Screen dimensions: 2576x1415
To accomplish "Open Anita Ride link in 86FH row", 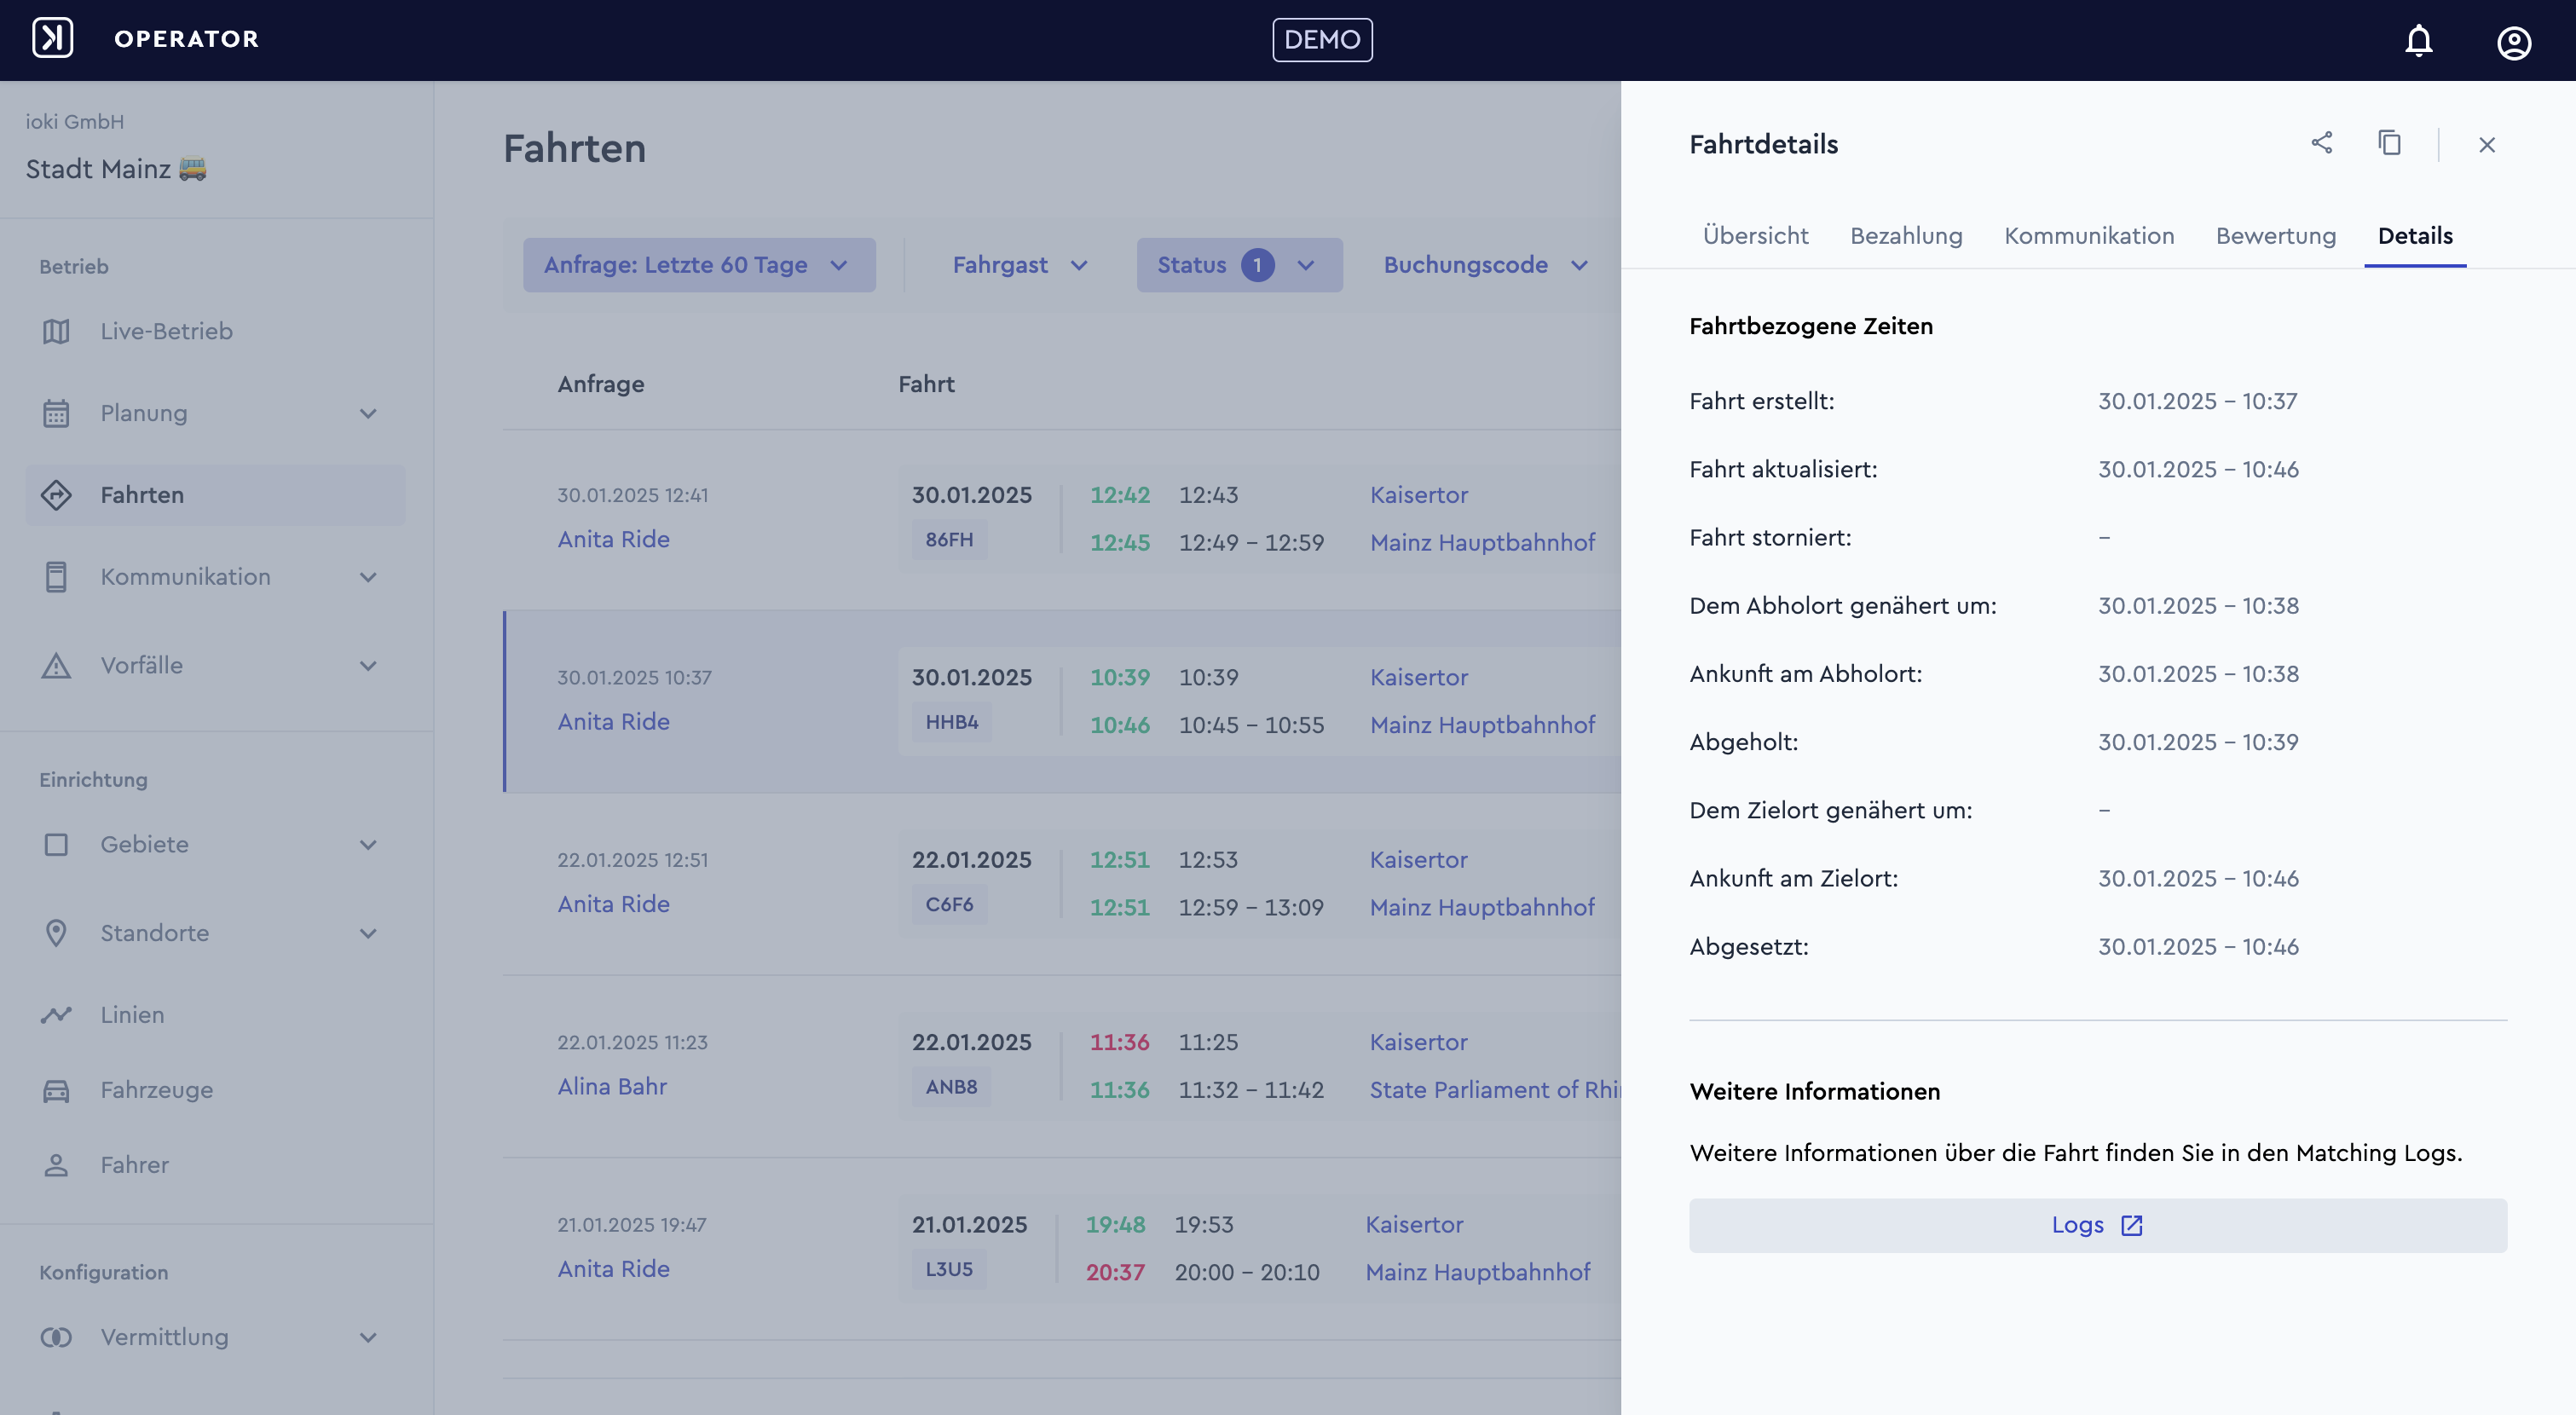I will point(613,539).
